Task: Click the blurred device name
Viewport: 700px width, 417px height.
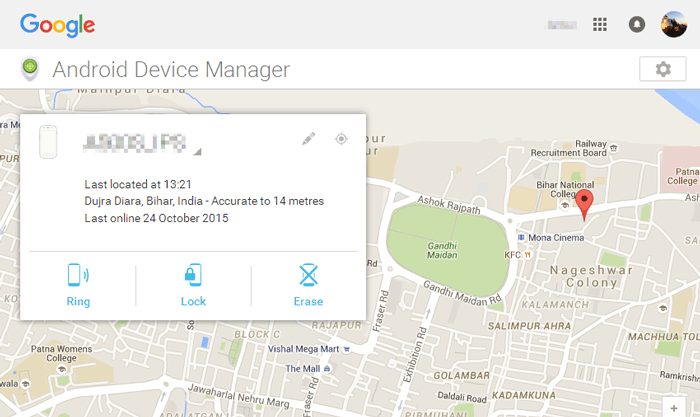Action: pos(134,143)
